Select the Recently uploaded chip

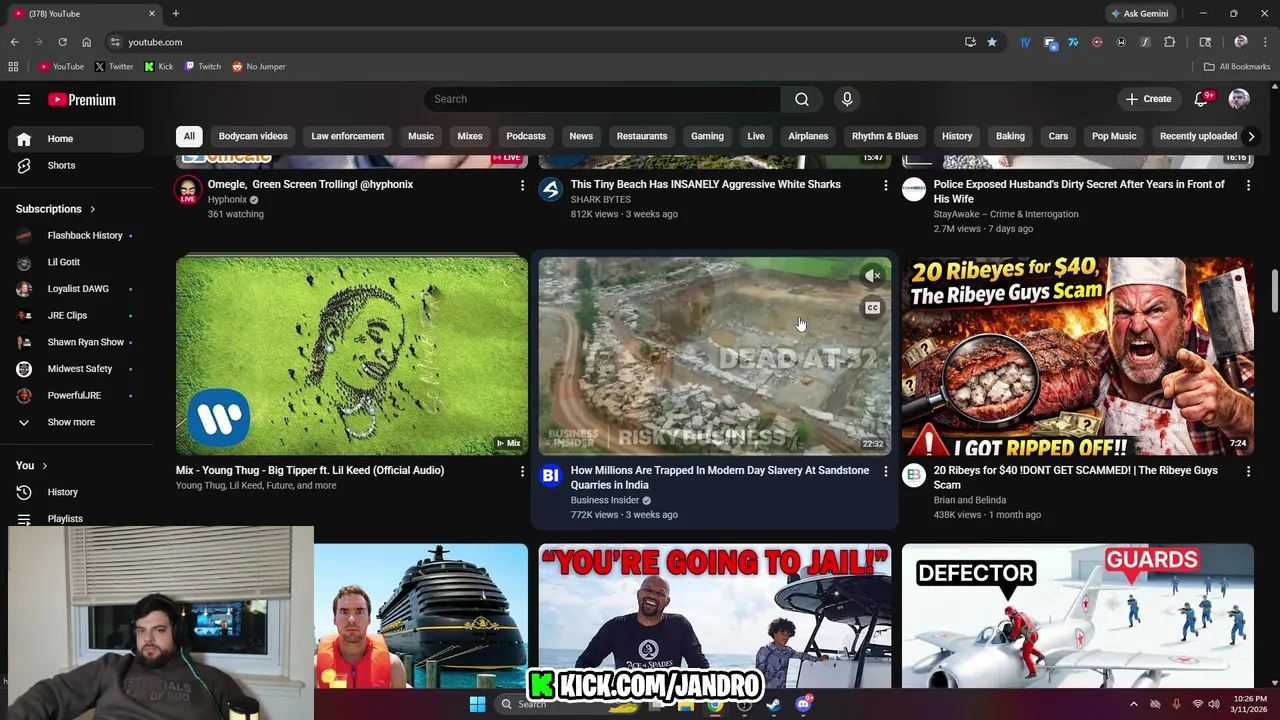coord(1198,136)
